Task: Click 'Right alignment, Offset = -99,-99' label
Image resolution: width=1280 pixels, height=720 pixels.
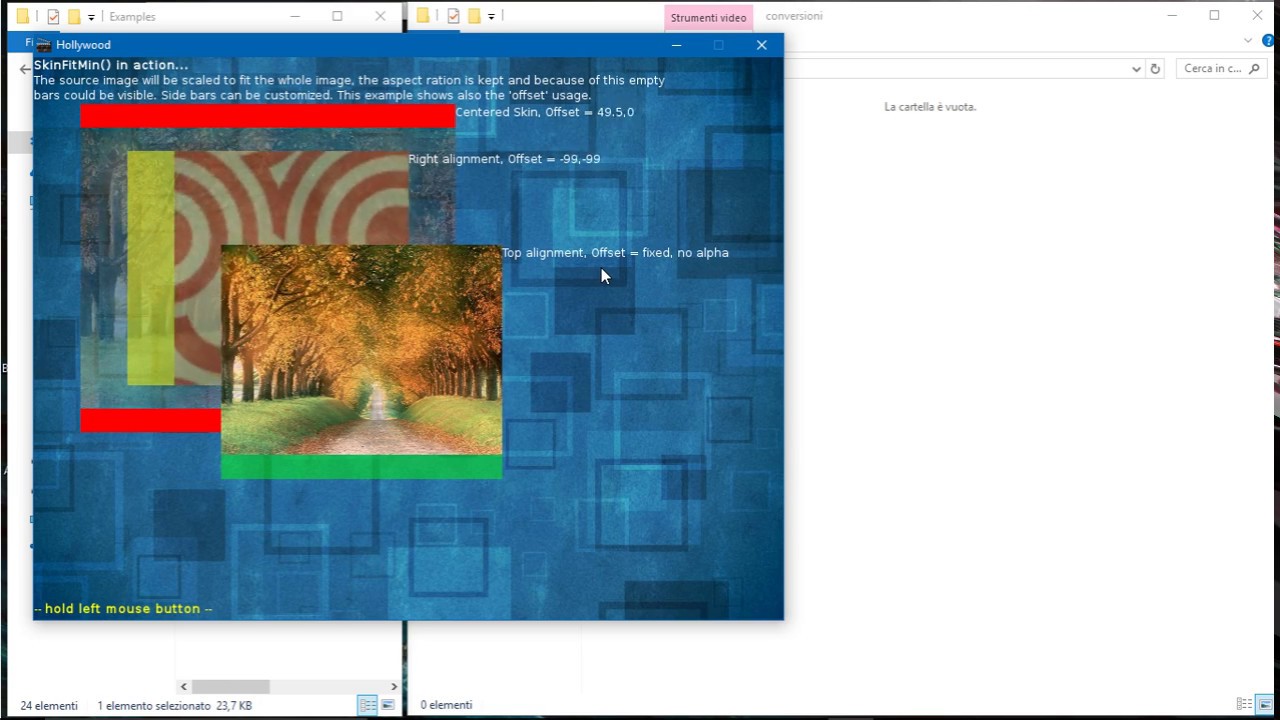Action: click(x=504, y=159)
